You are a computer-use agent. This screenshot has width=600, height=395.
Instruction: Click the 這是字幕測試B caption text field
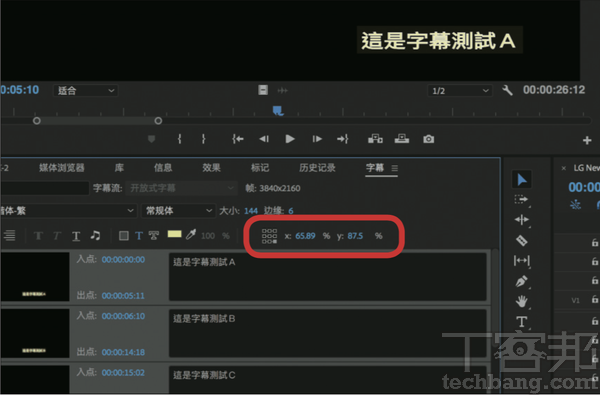click(x=328, y=333)
